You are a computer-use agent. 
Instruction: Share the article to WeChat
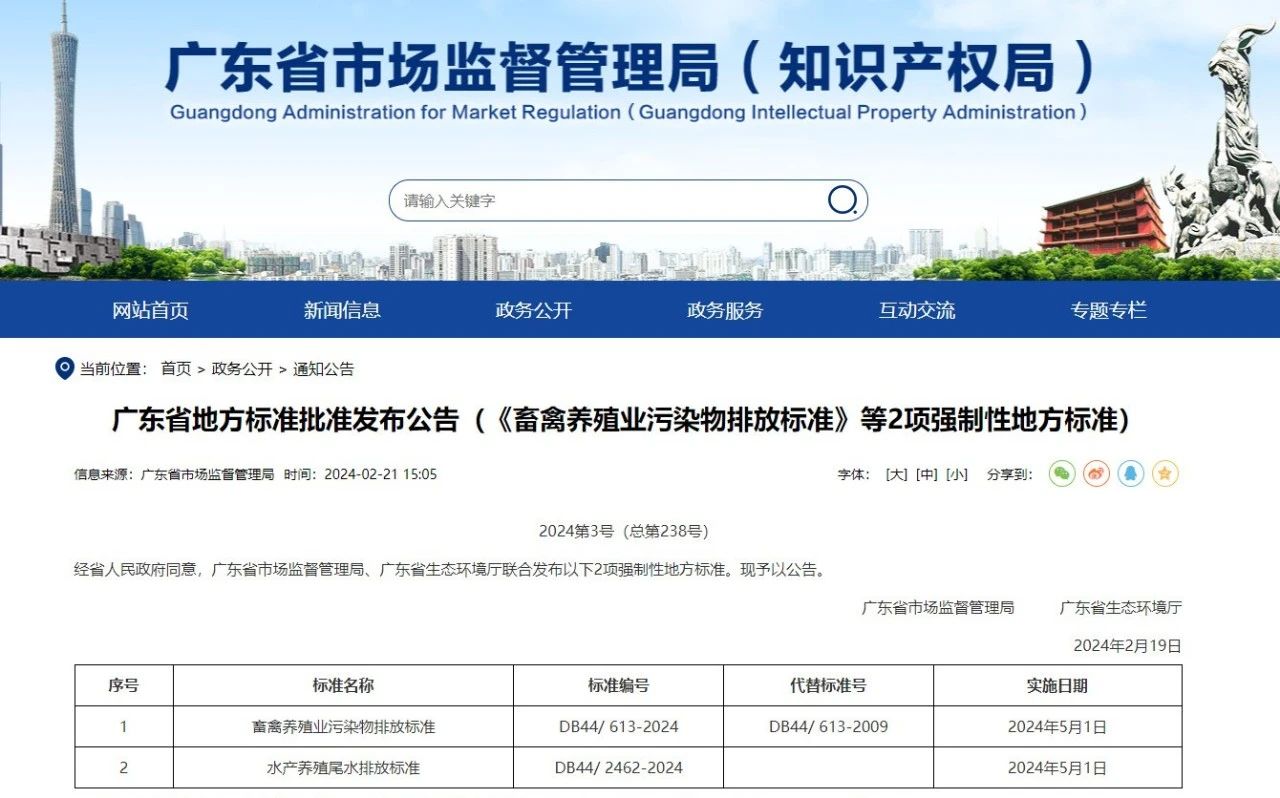1062,474
